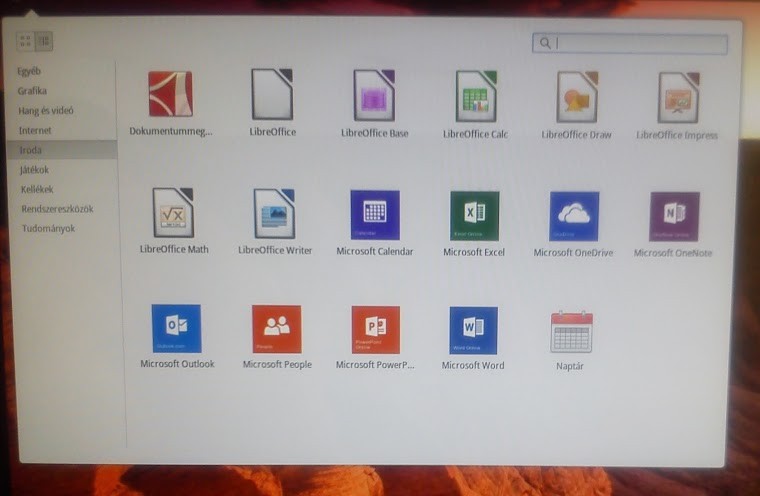Click the 'LibreOffice Writer' label text
This screenshot has width=760, height=496.
click(x=275, y=250)
